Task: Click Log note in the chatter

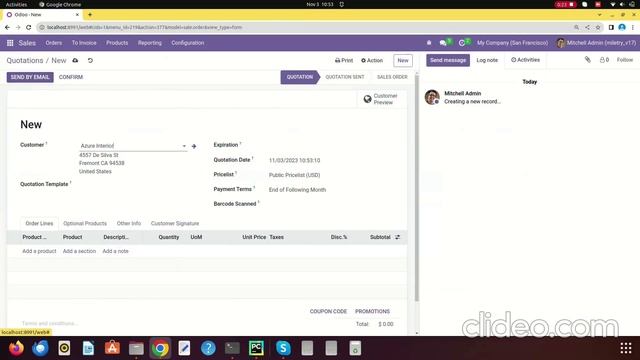Action: pyautogui.click(x=487, y=60)
